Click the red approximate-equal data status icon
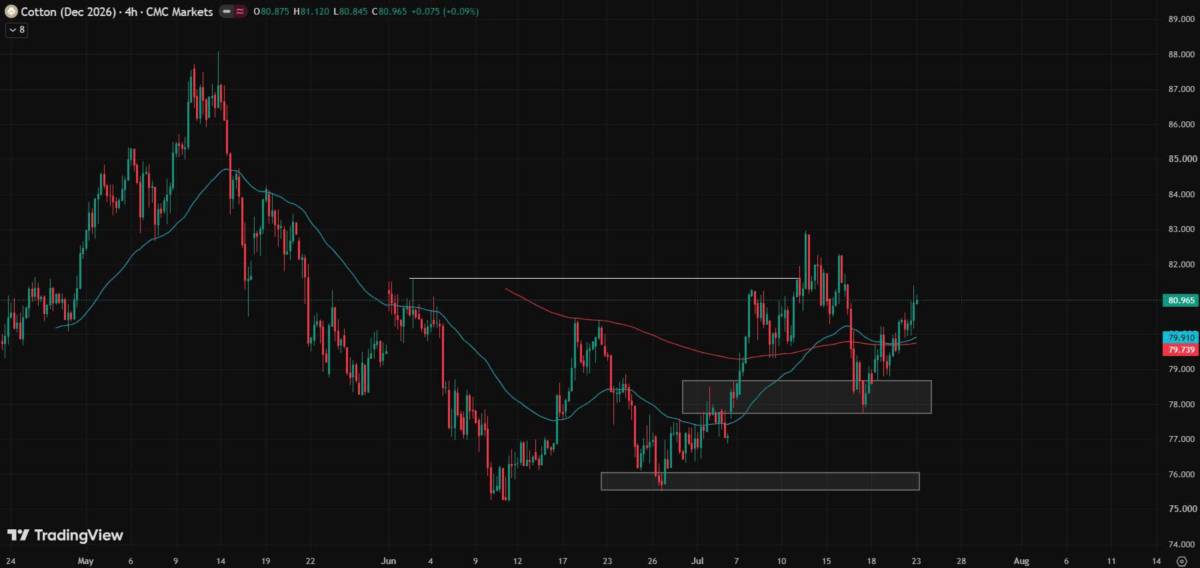Screen dimensions: 1200x568 click(240, 11)
